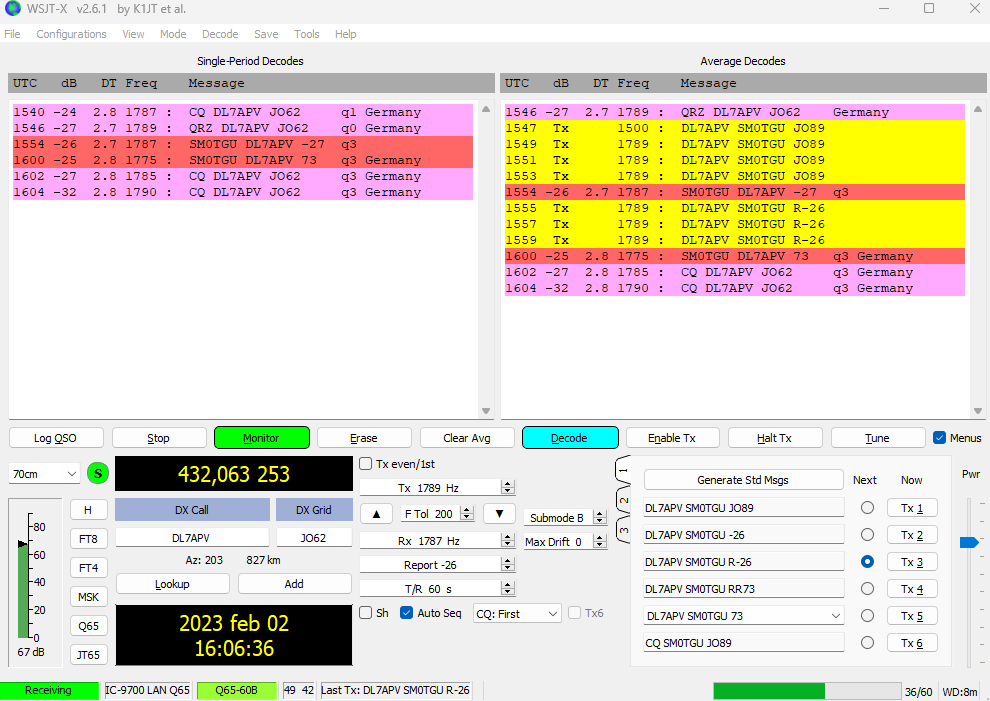Open the Save menu

tap(266, 34)
